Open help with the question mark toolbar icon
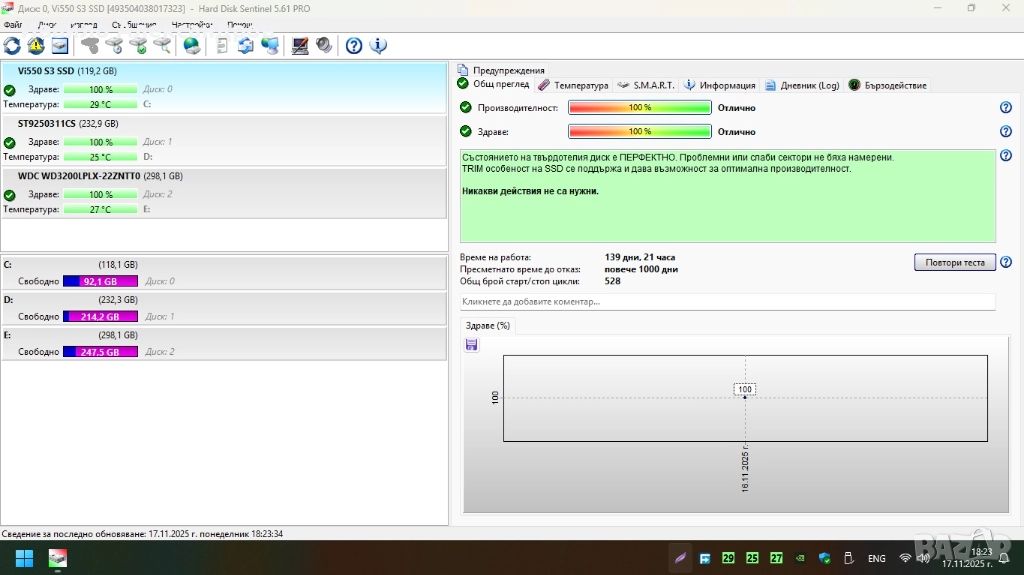 click(x=354, y=45)
